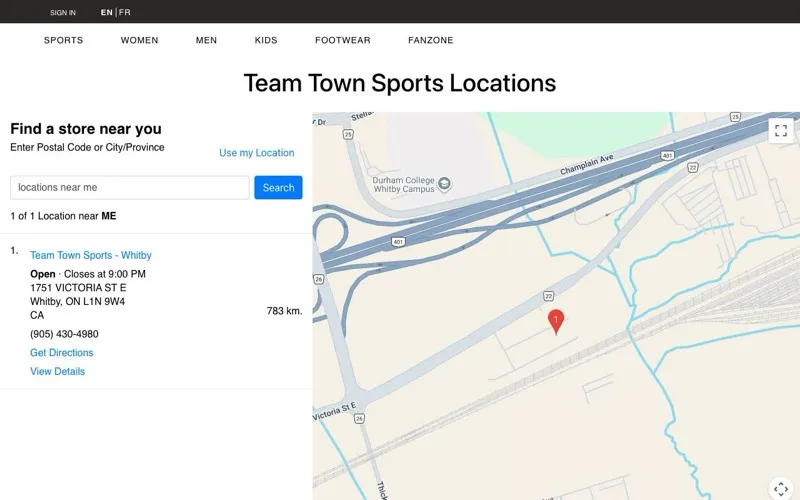Open the FOOTWEAR menu
800x500 pixels.
[x=343, y=40]
